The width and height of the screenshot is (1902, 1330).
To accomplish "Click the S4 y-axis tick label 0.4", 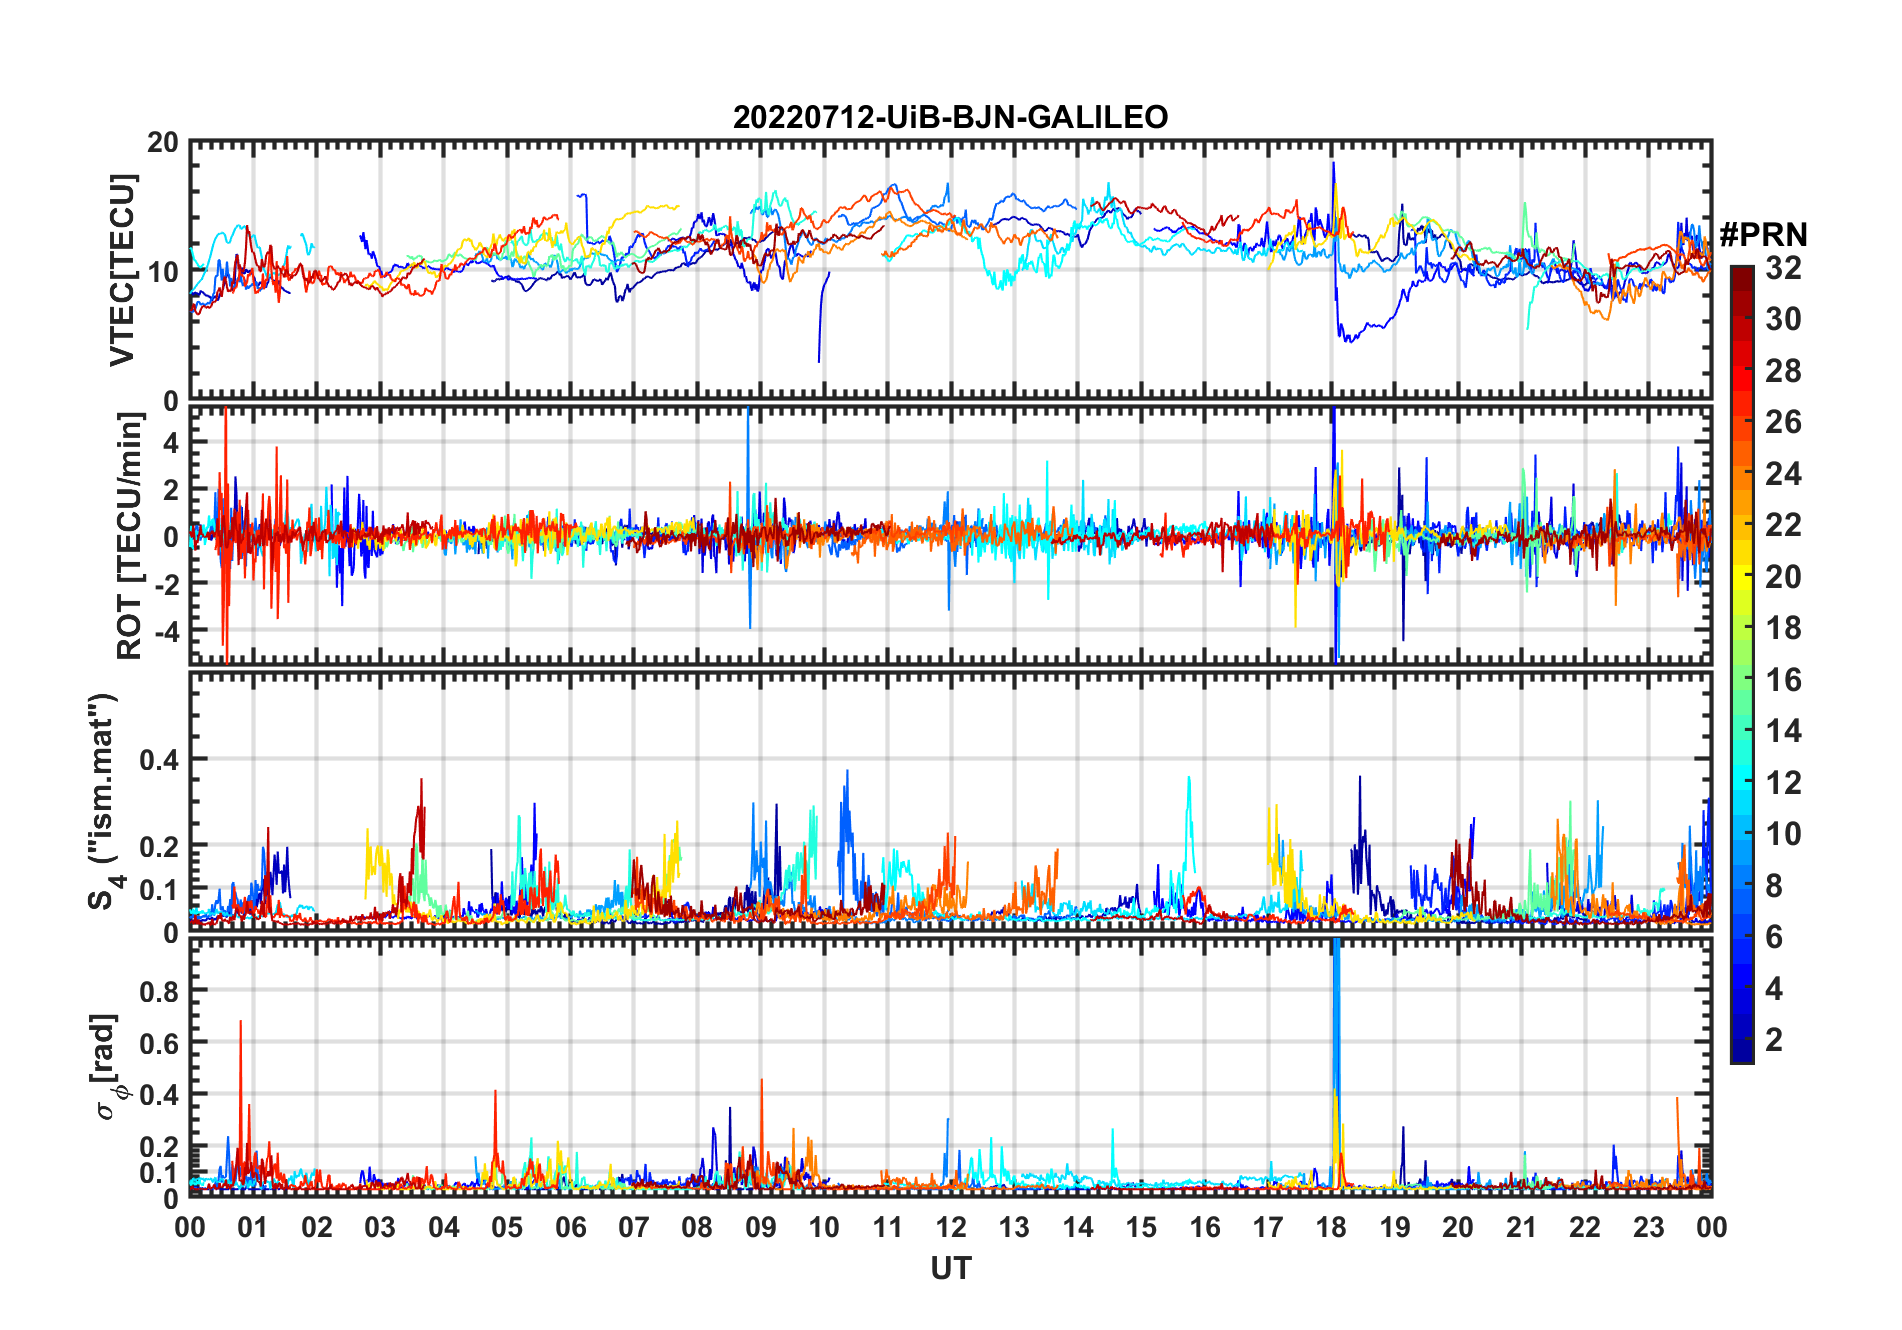I will click(159, 759).
